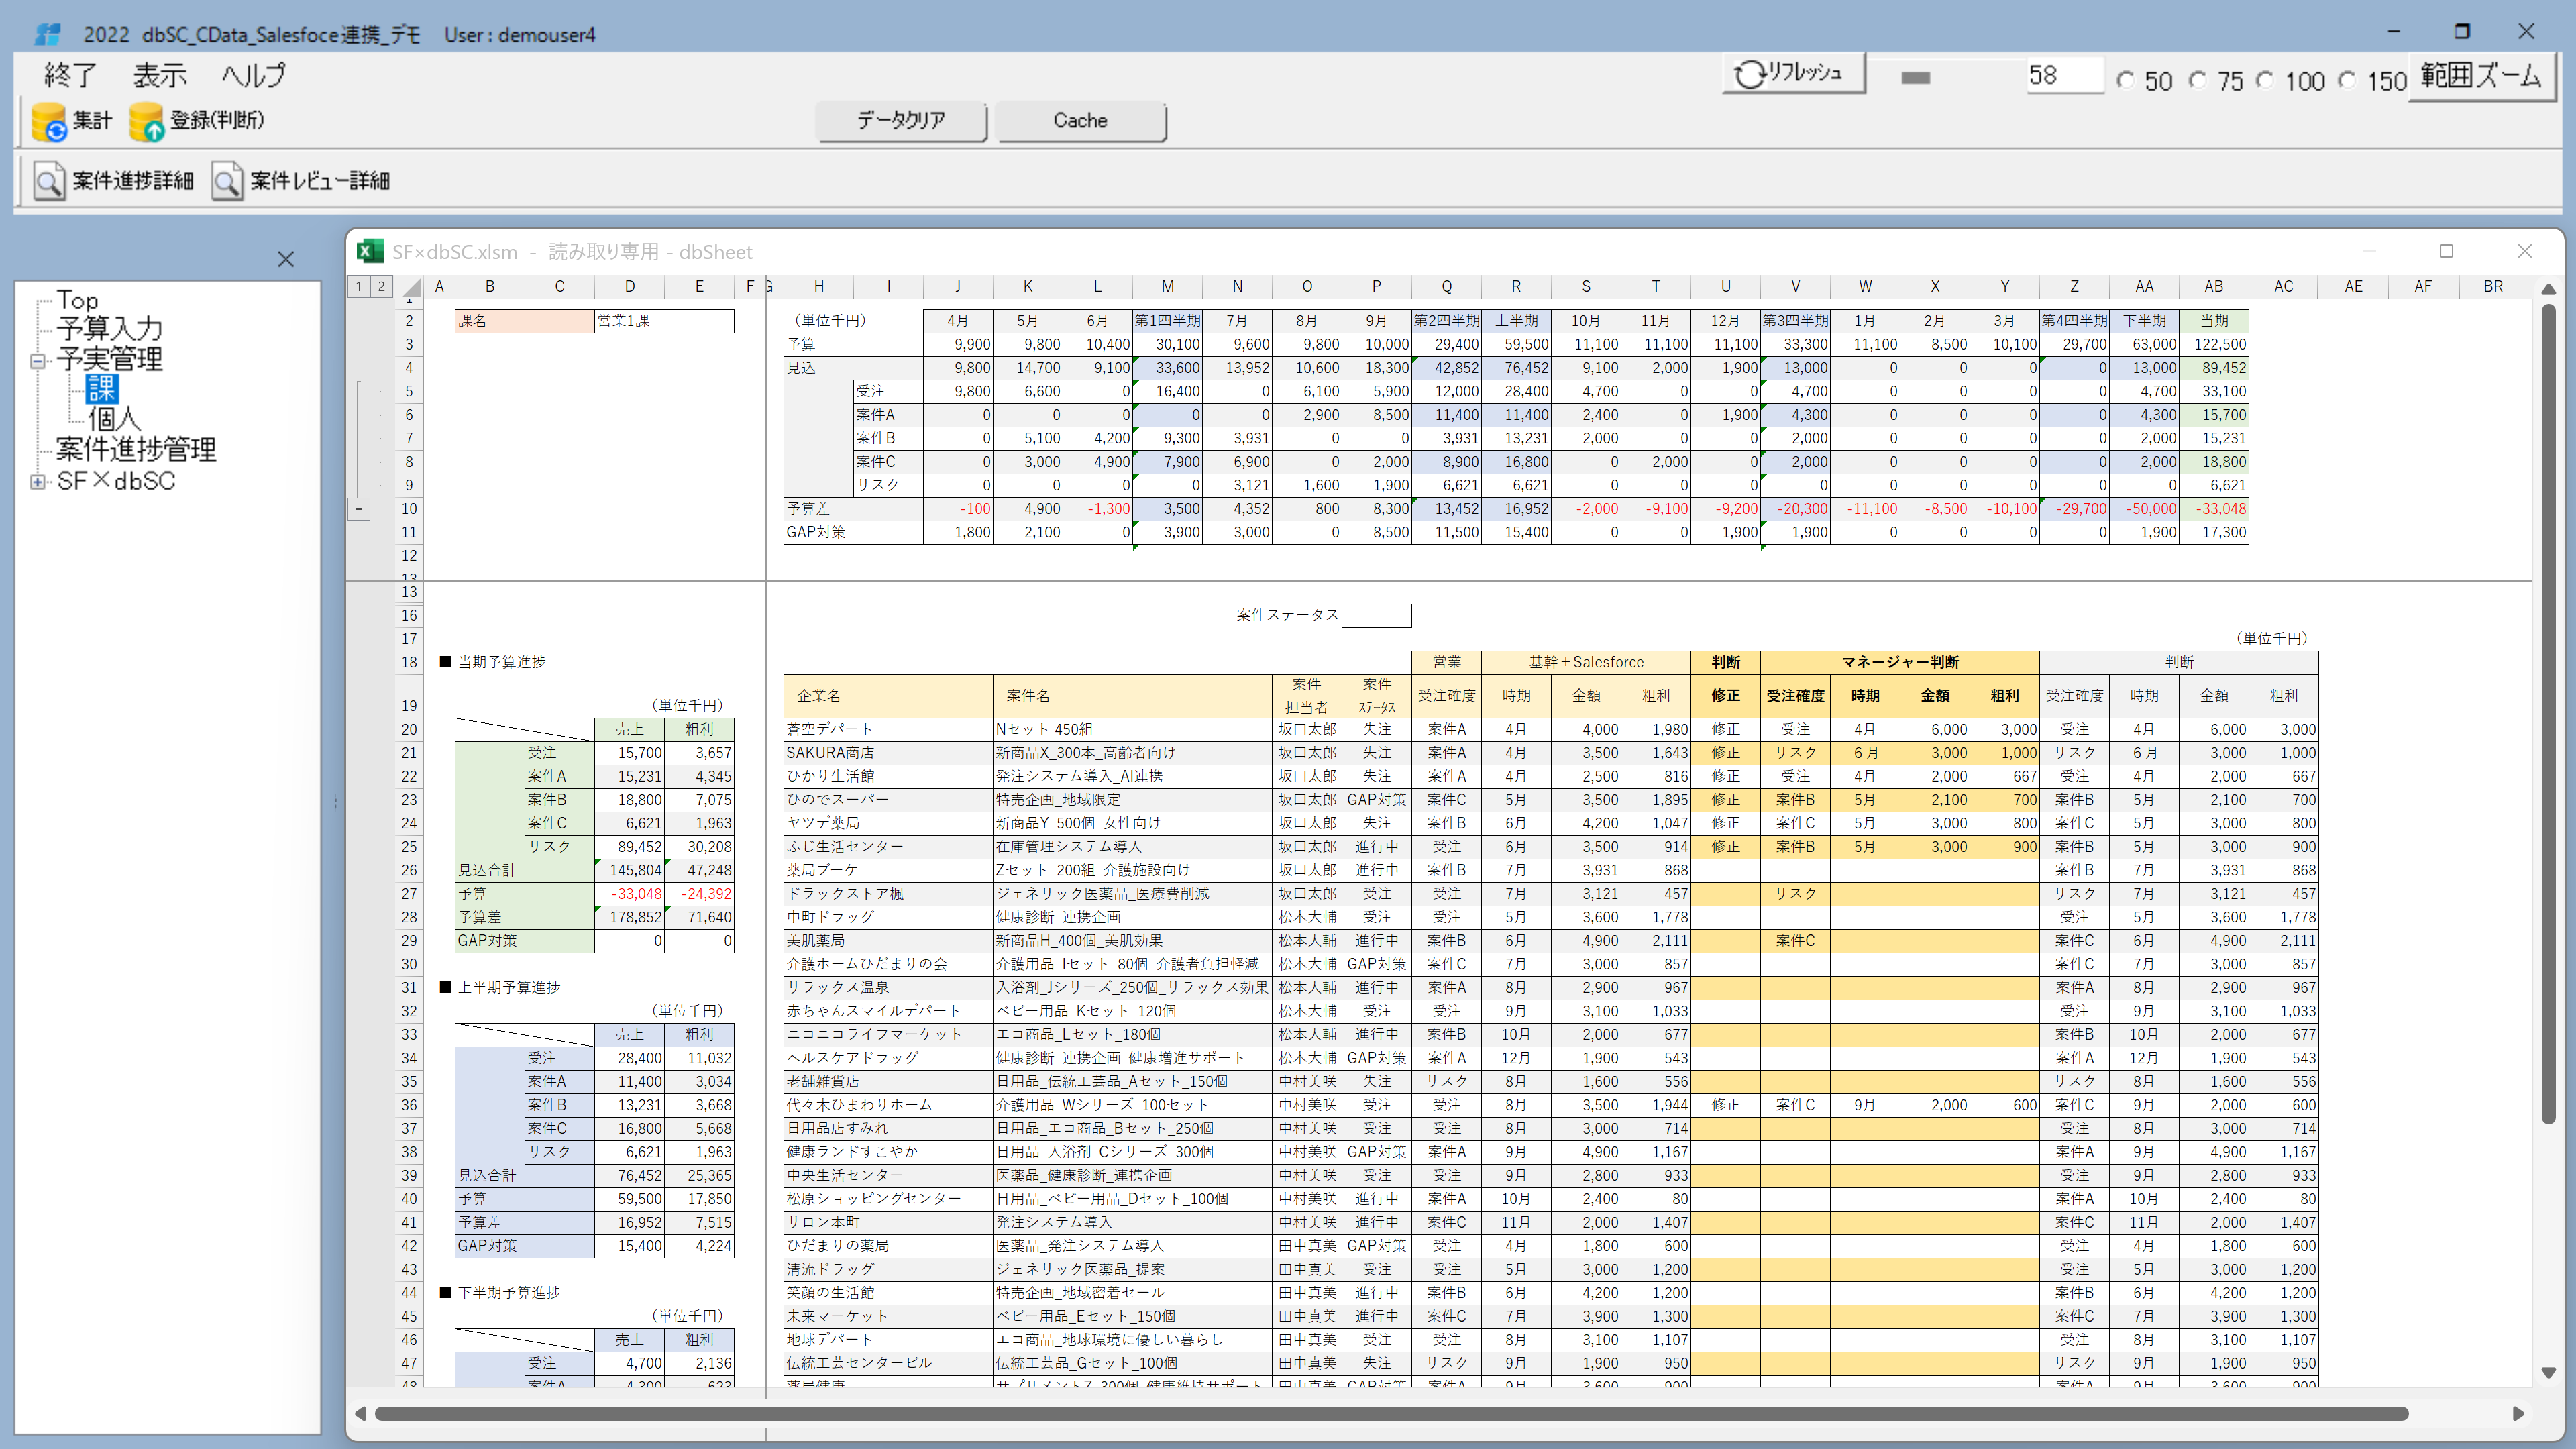This screenshot has width=2576, height=1449.
Task: Click the 蒼空デパート company cell
Action: pos(888,729)
